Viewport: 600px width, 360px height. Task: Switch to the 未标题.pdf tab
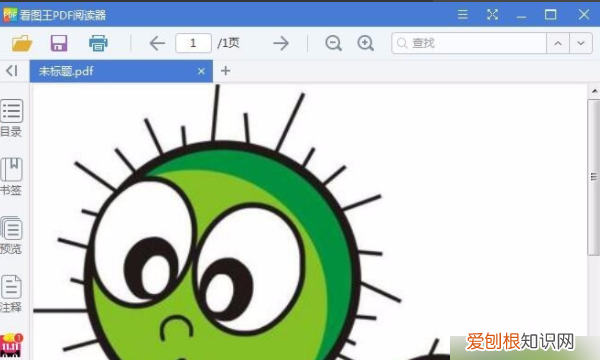121,71
